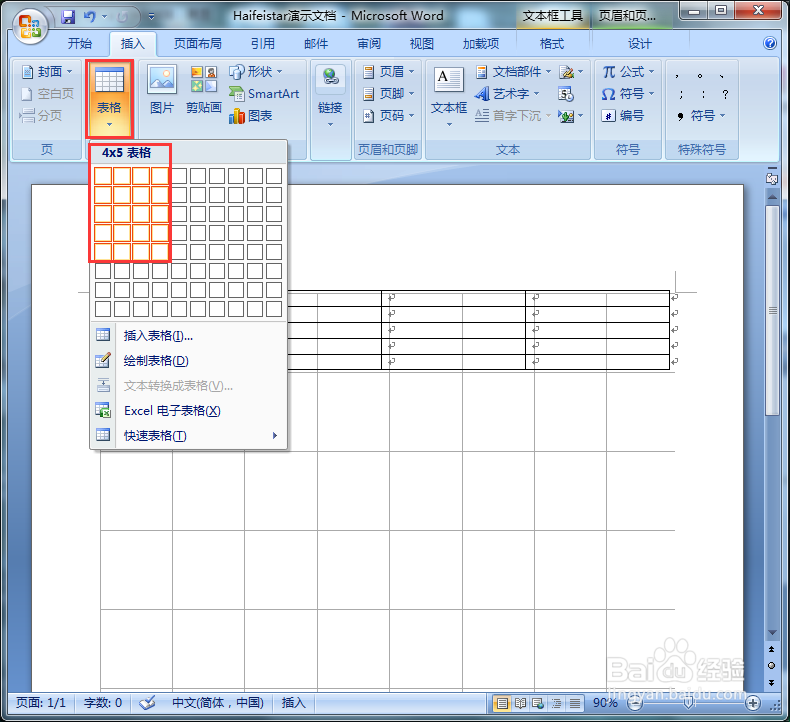Open the Review (审阅) tab
790x722 pixels.
(369, 44)
